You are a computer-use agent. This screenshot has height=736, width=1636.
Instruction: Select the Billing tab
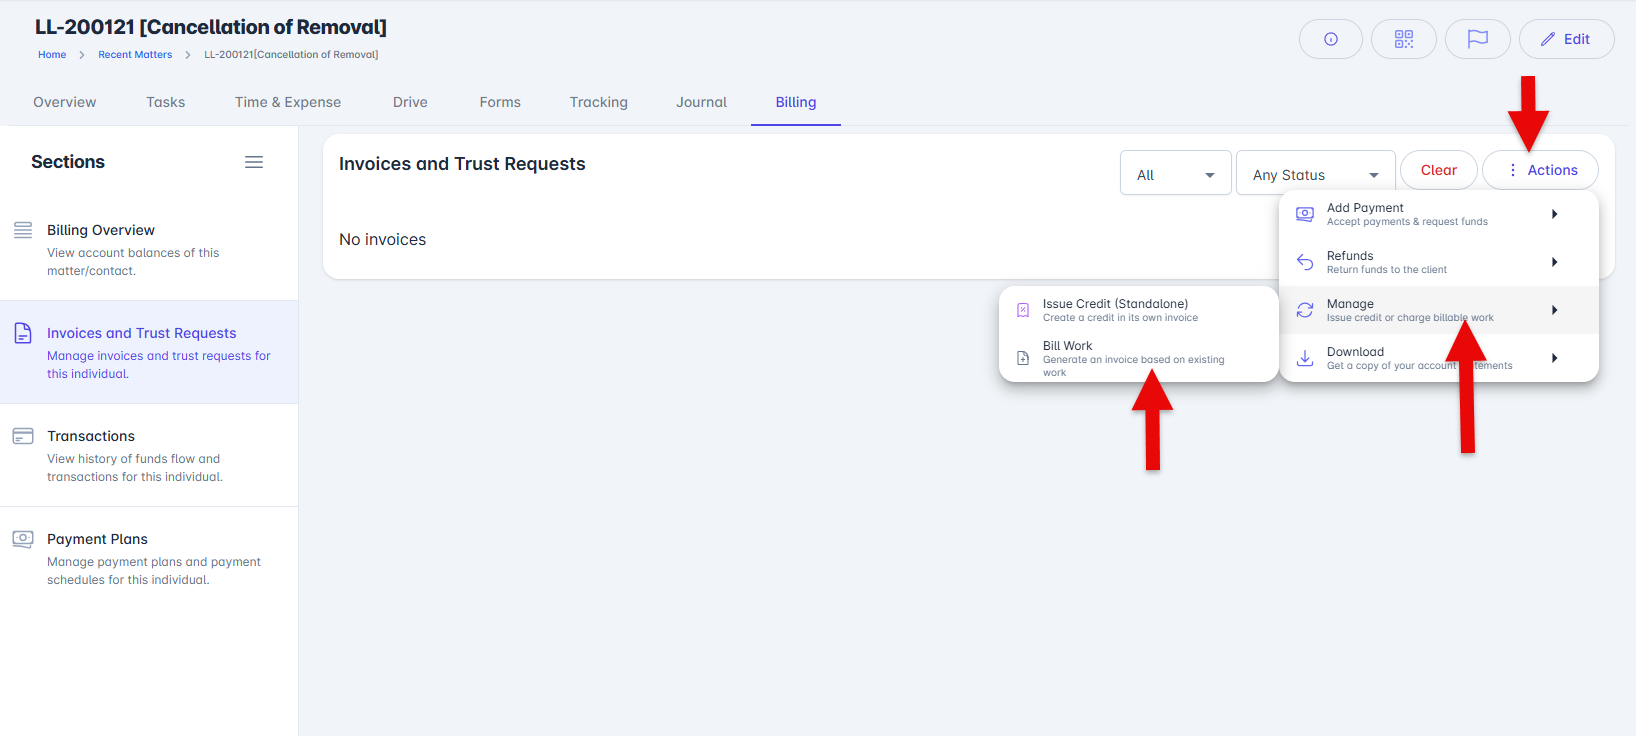(x=796, y=102)
